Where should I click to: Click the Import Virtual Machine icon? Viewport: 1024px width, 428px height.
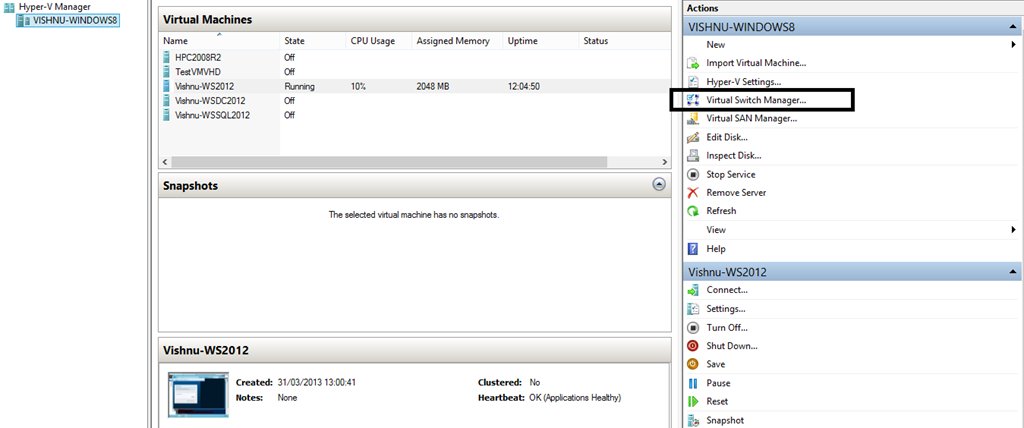[693, 63]
